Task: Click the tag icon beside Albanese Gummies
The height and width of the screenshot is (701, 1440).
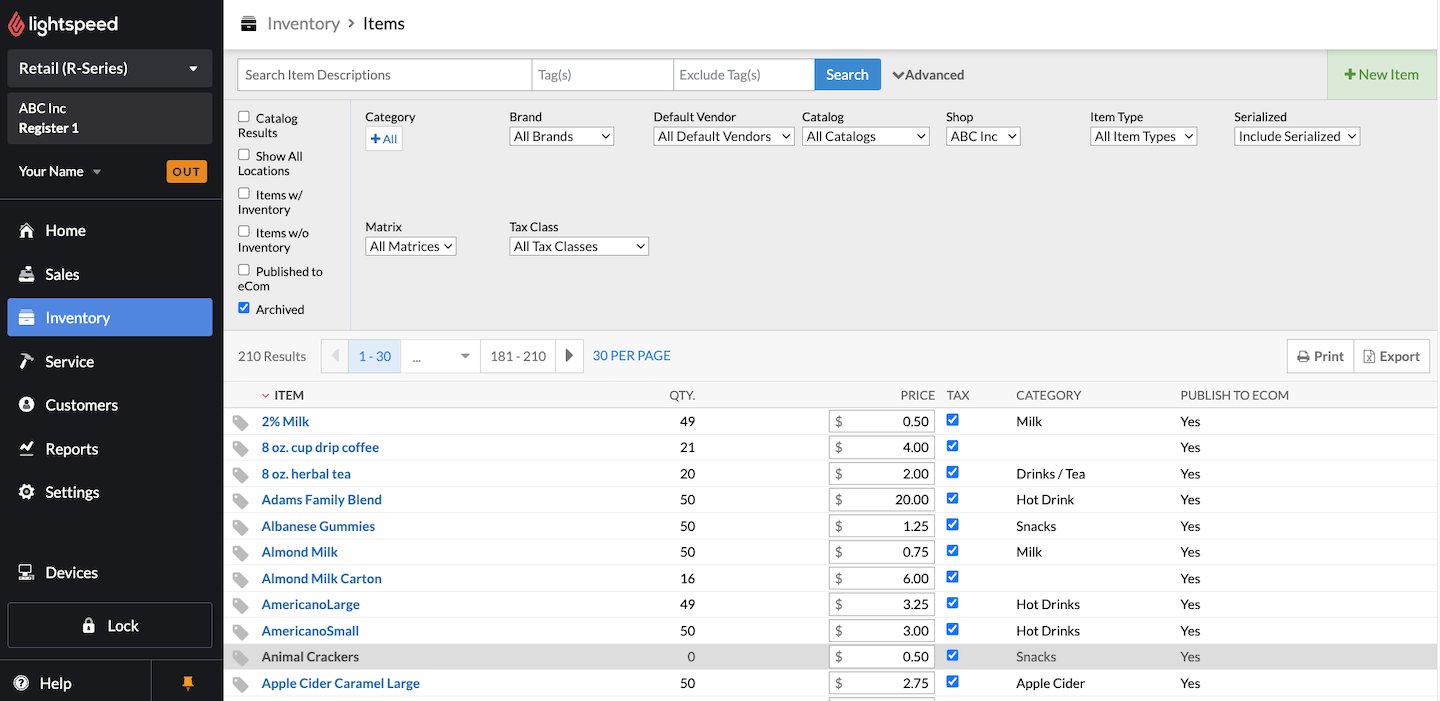Action: 240,527
